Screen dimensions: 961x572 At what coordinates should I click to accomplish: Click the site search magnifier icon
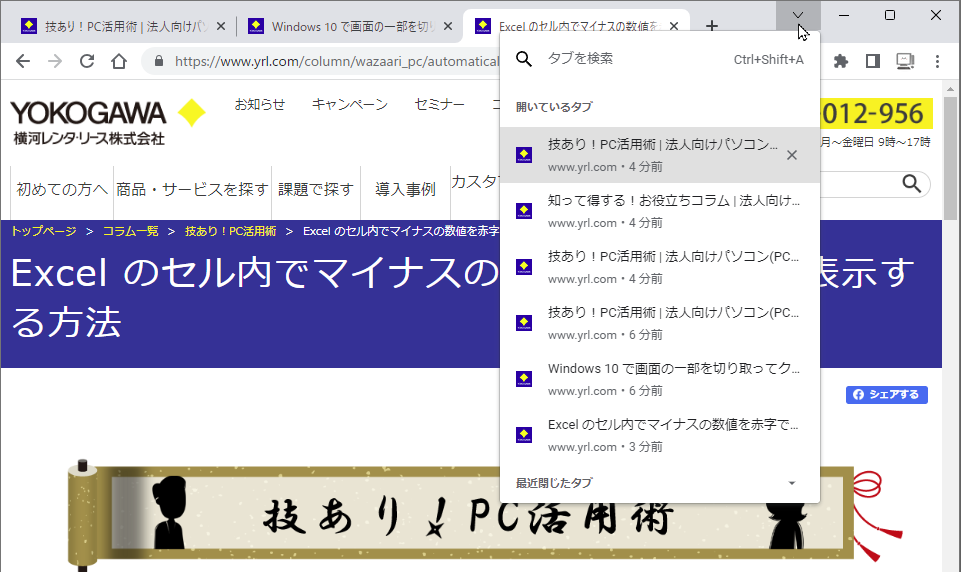tap(911, 183)
